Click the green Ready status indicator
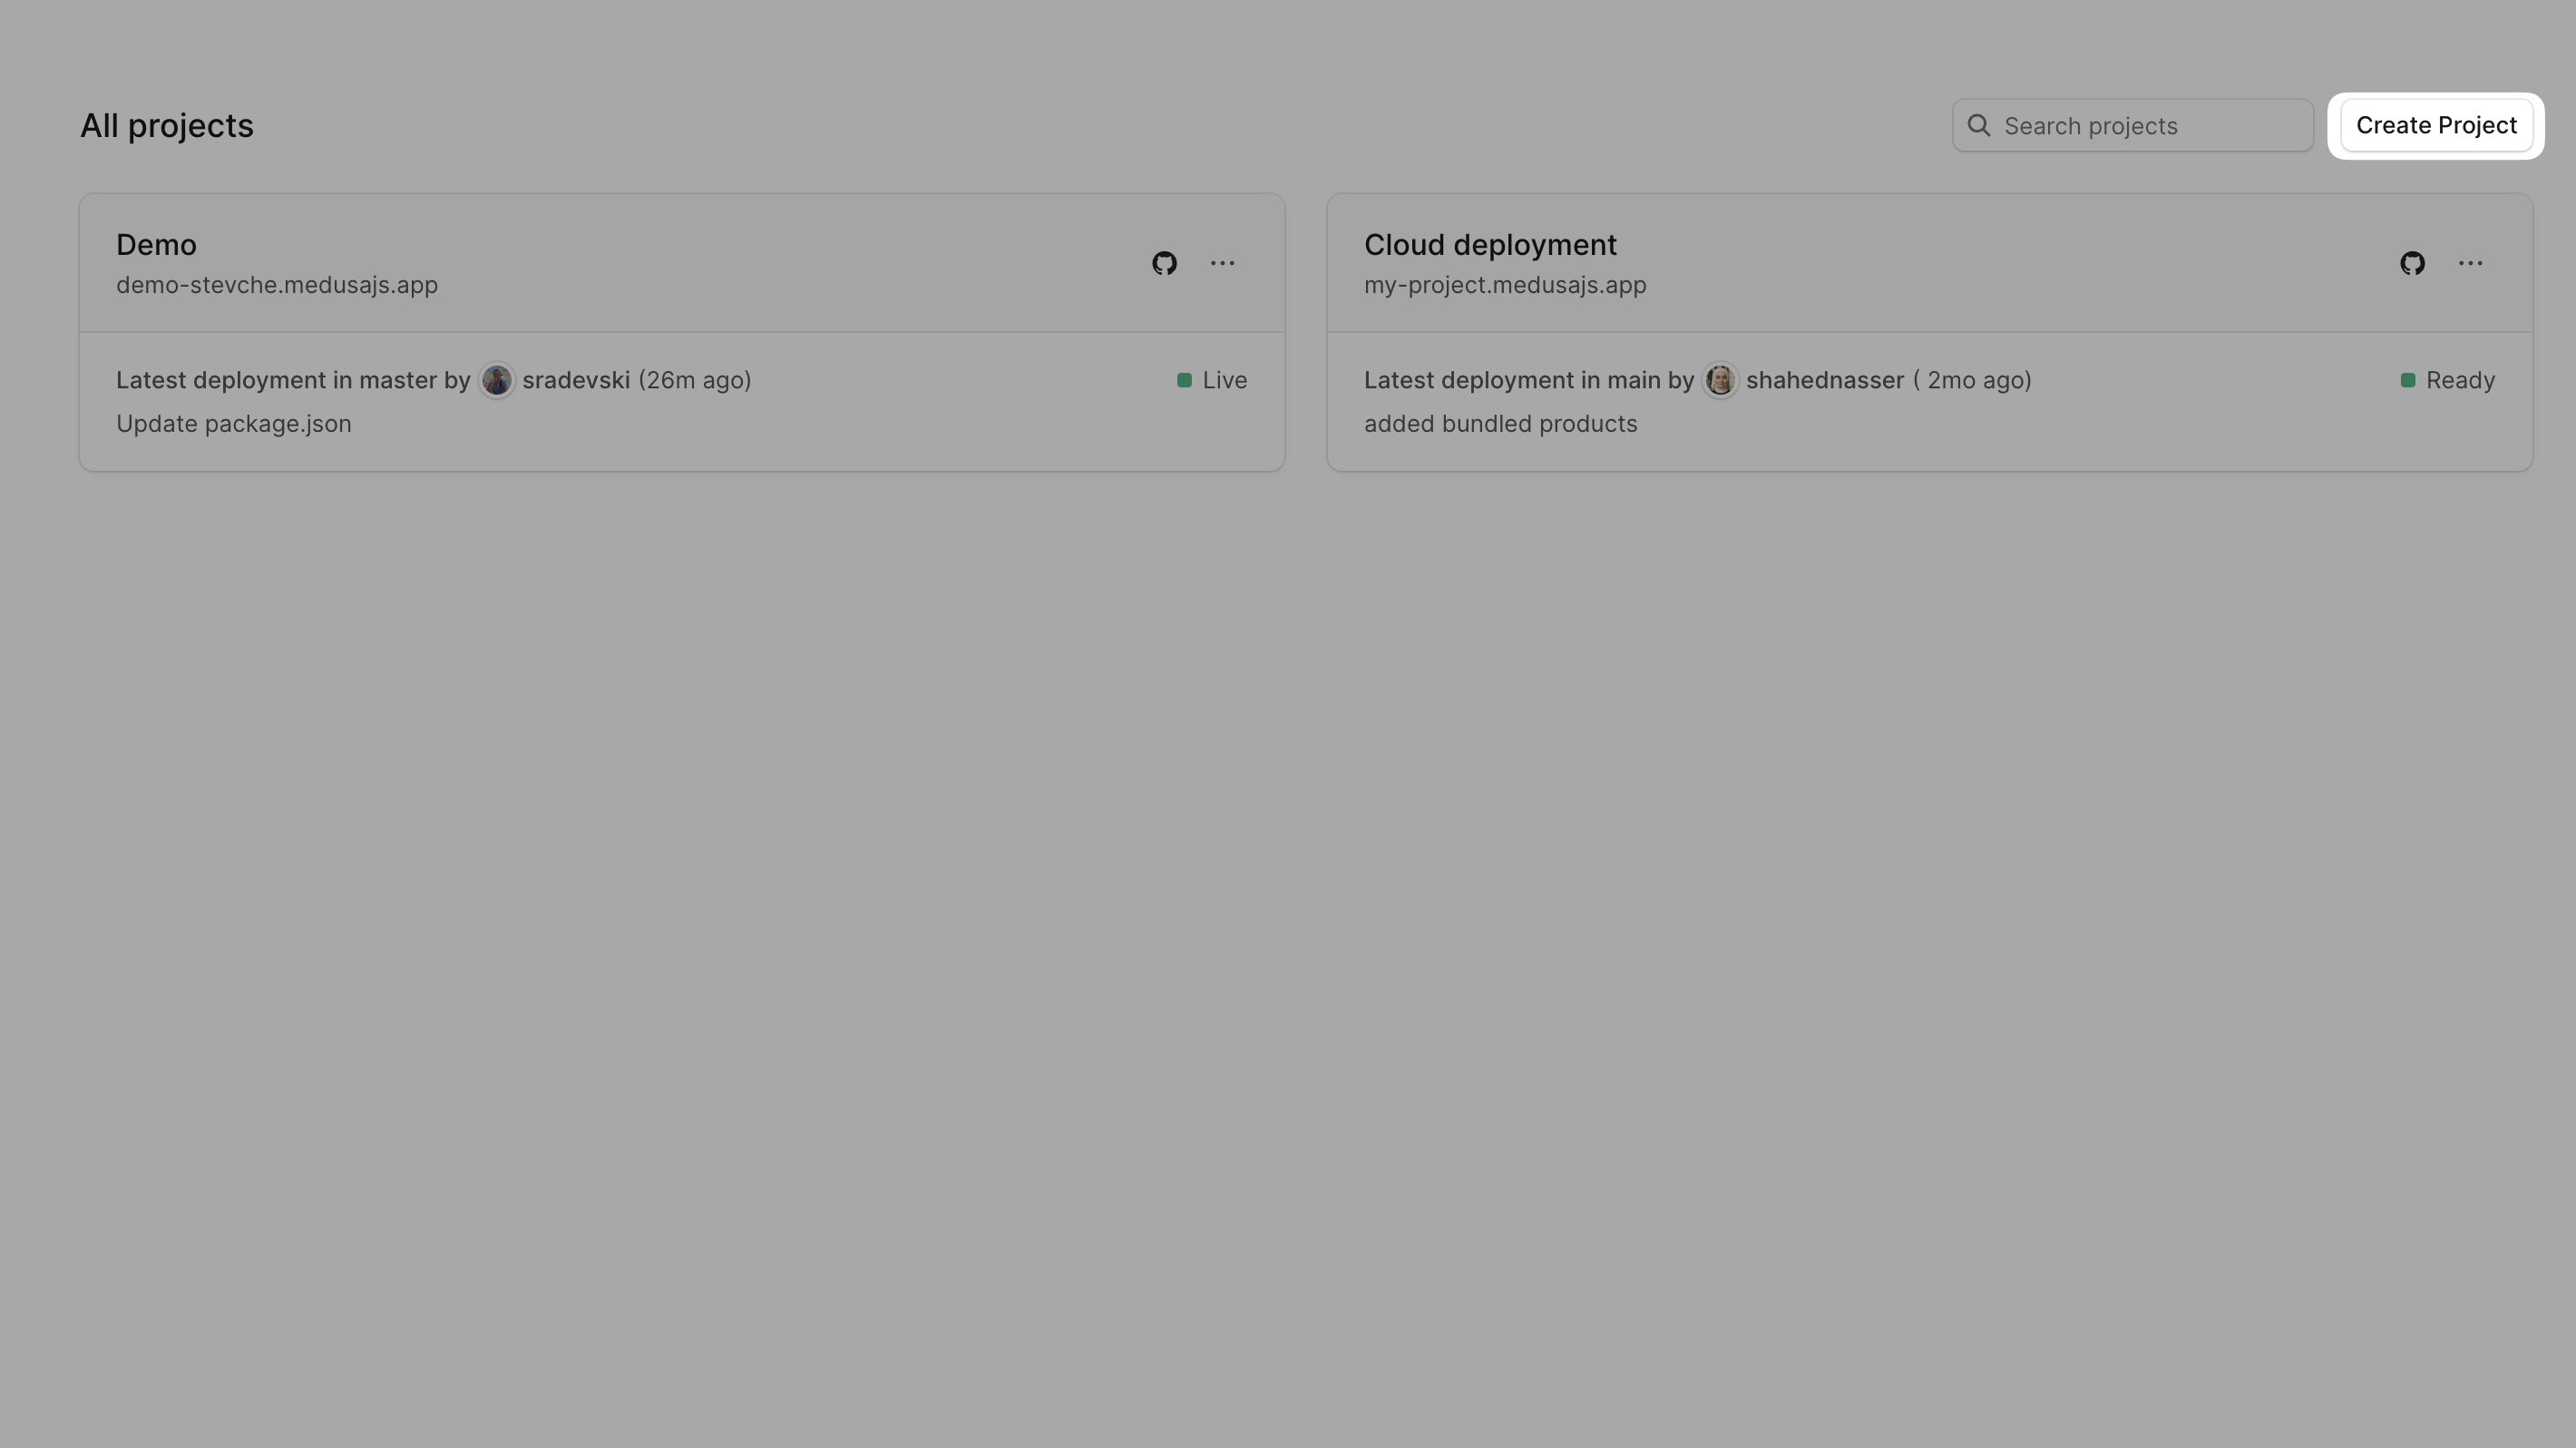 click(2407, 380)
